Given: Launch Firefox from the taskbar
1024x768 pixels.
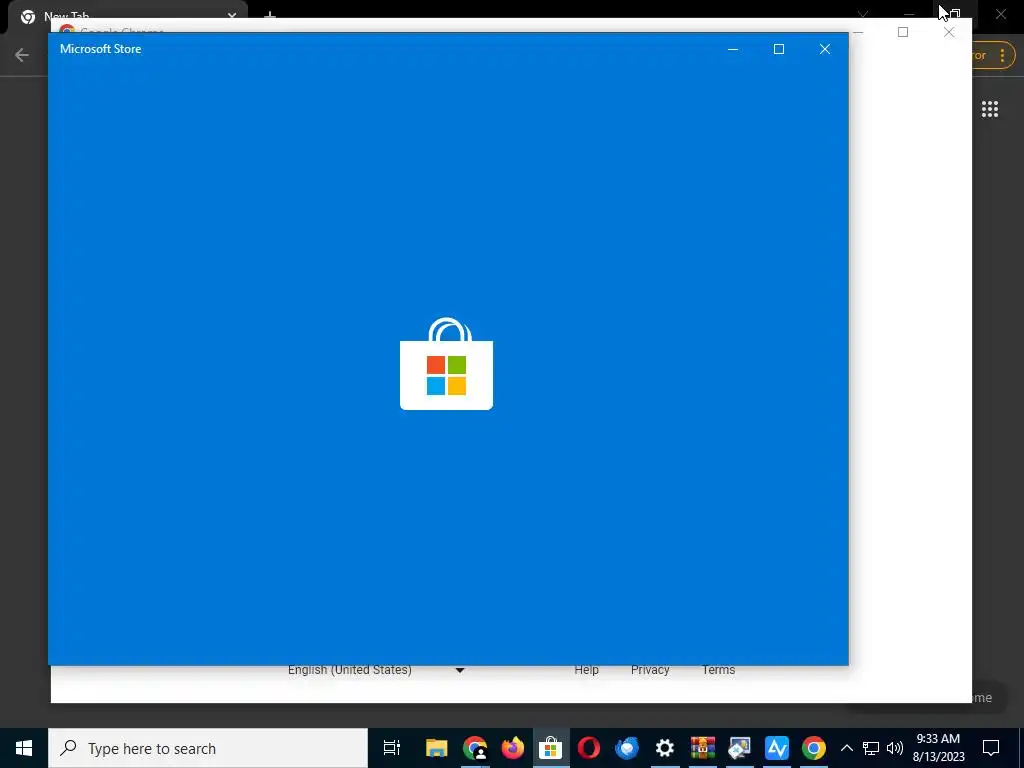Looking at the screenshot, I should click(x=513, y=748).
